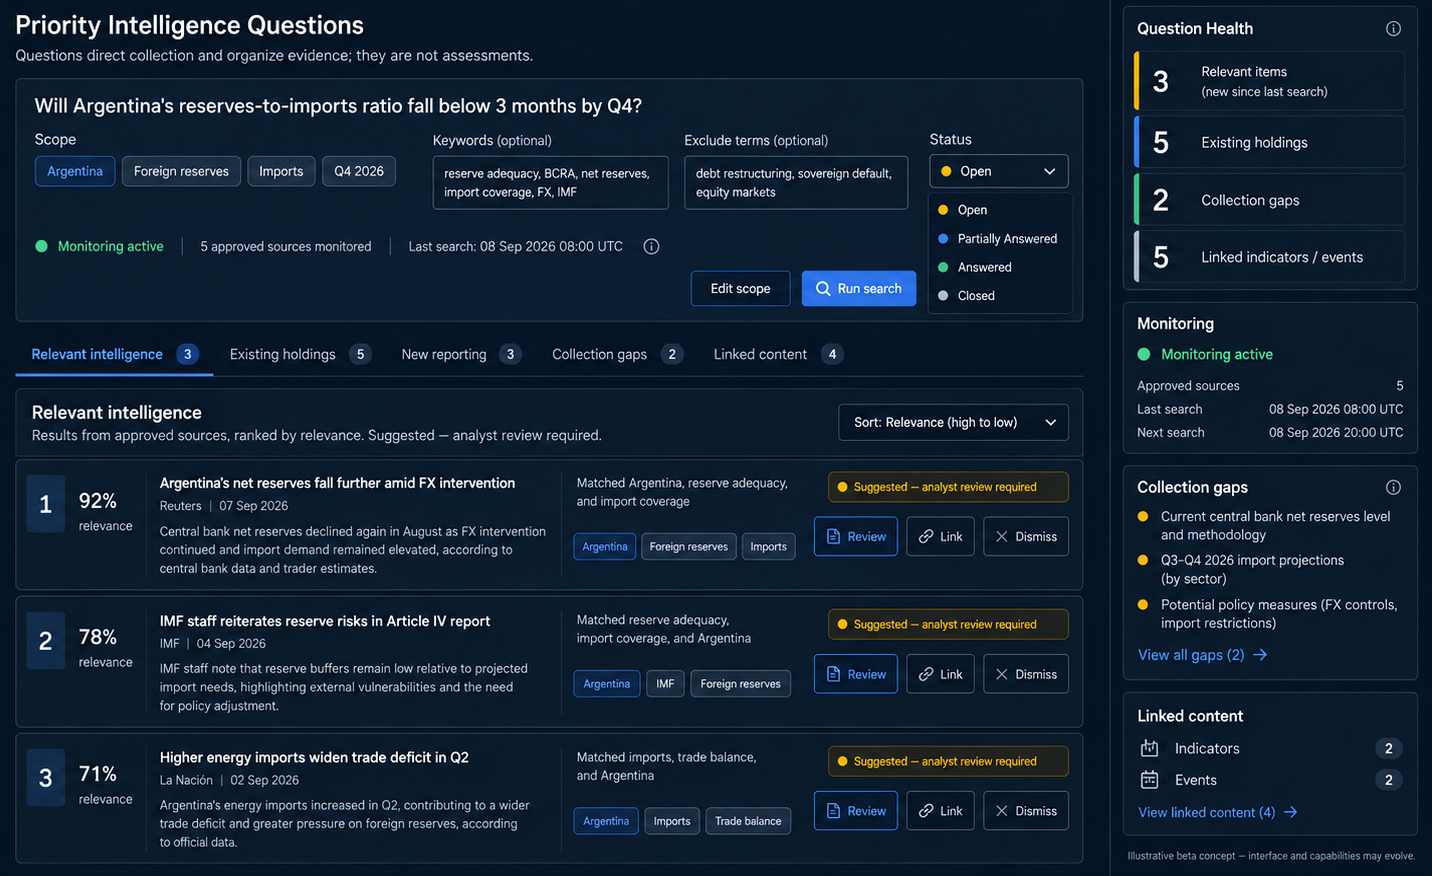This screenshot has width=1432, height=876.
Task: Open the Status dropdown showing Open
Action: point(999,171)
